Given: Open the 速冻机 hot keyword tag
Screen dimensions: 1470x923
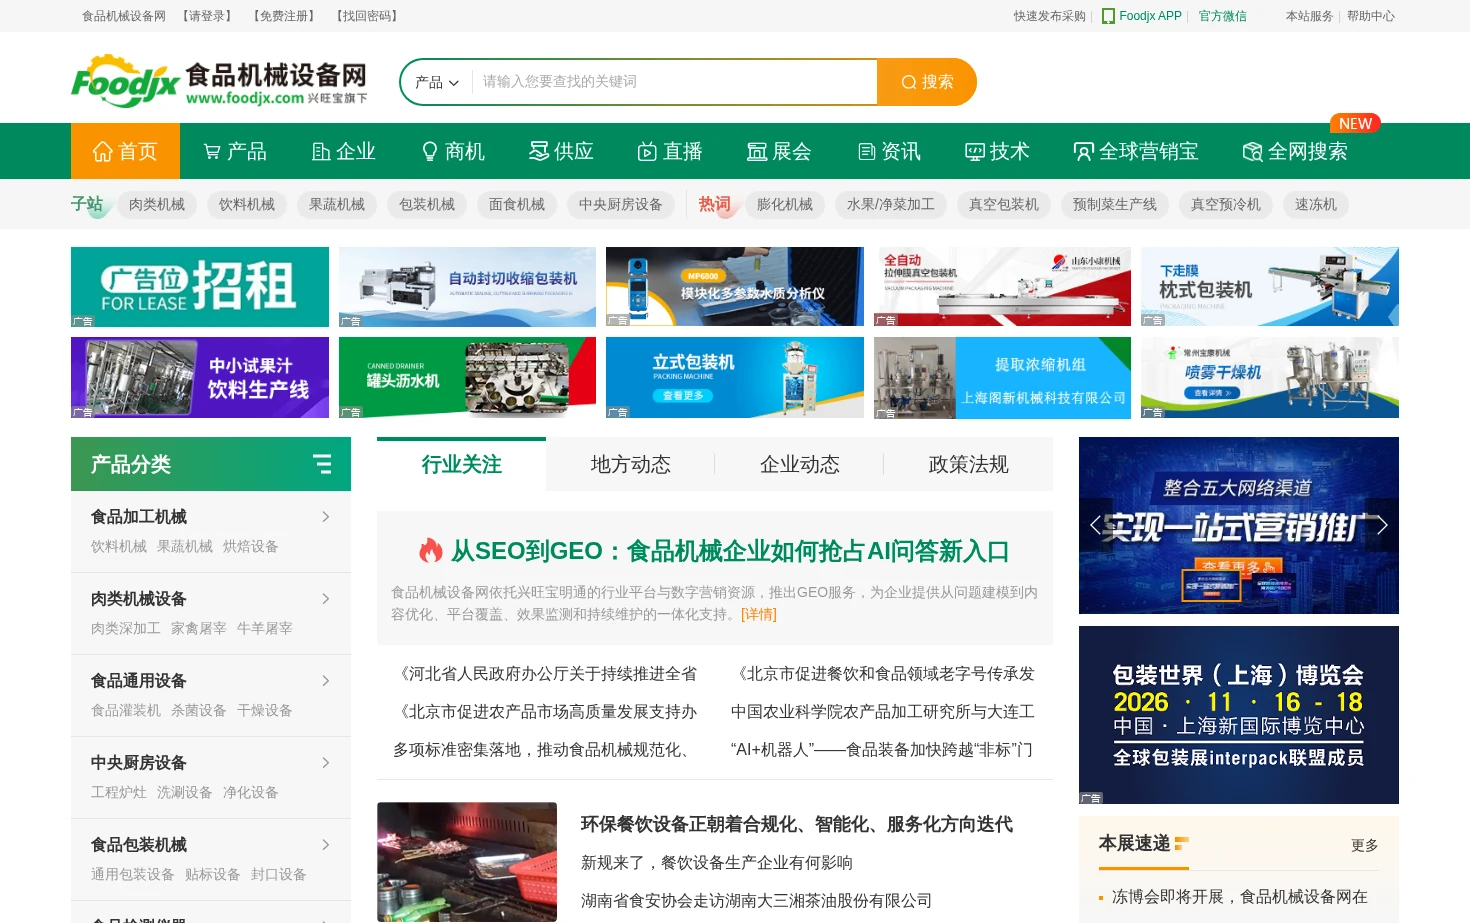Looking at the screenshot, I should click(x=1316, y=204).
